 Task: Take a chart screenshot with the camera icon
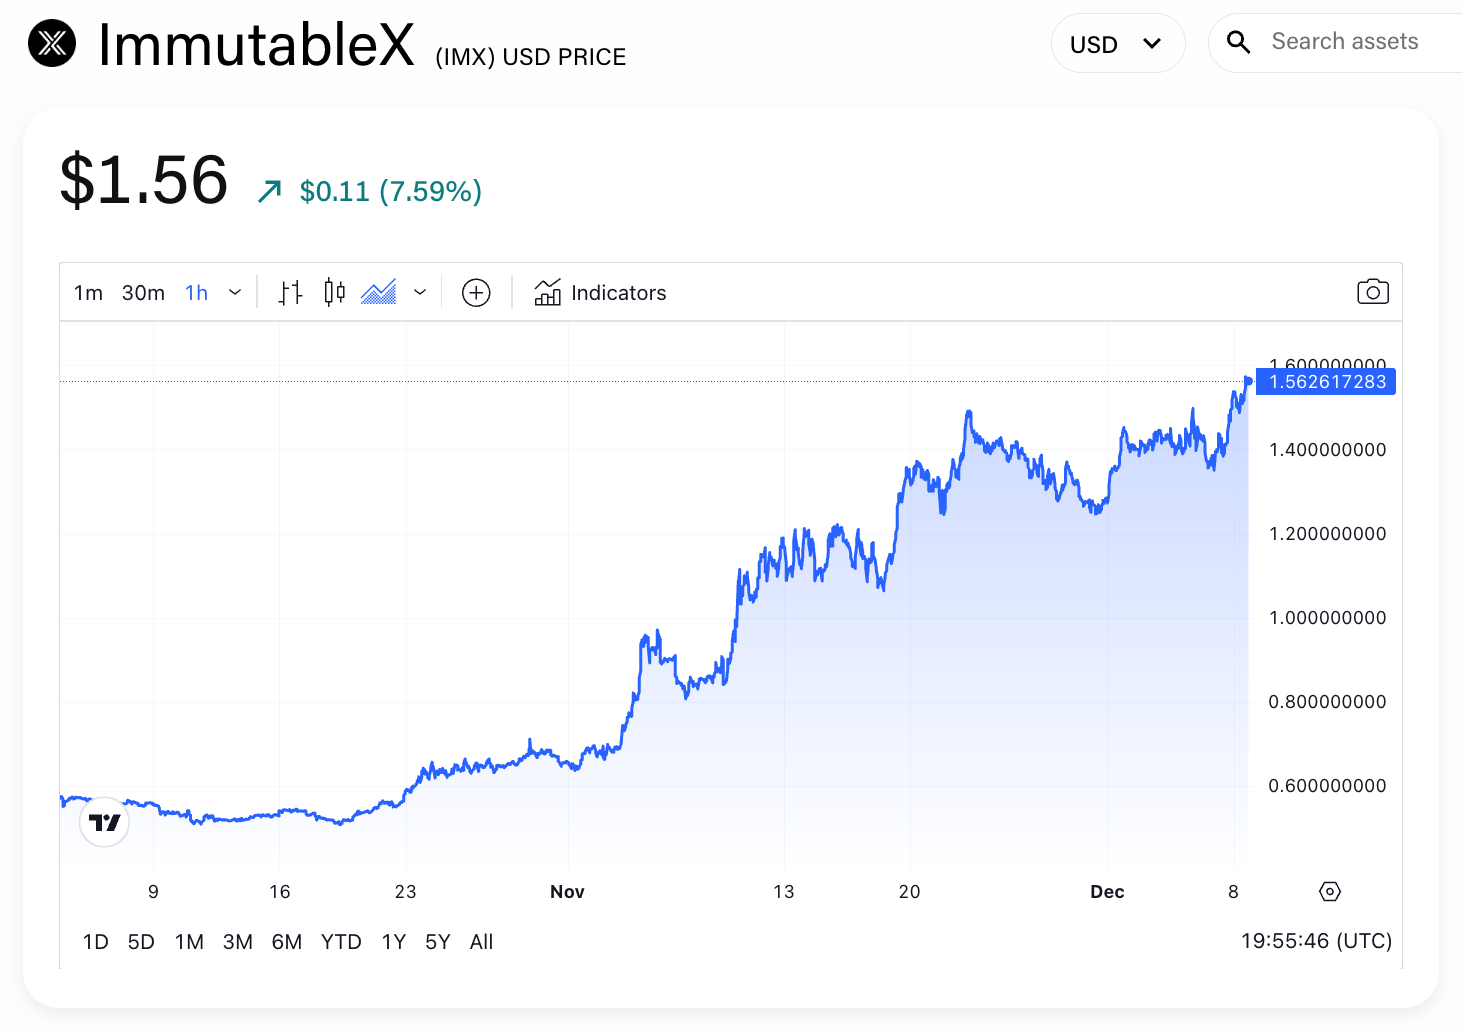1372,291
